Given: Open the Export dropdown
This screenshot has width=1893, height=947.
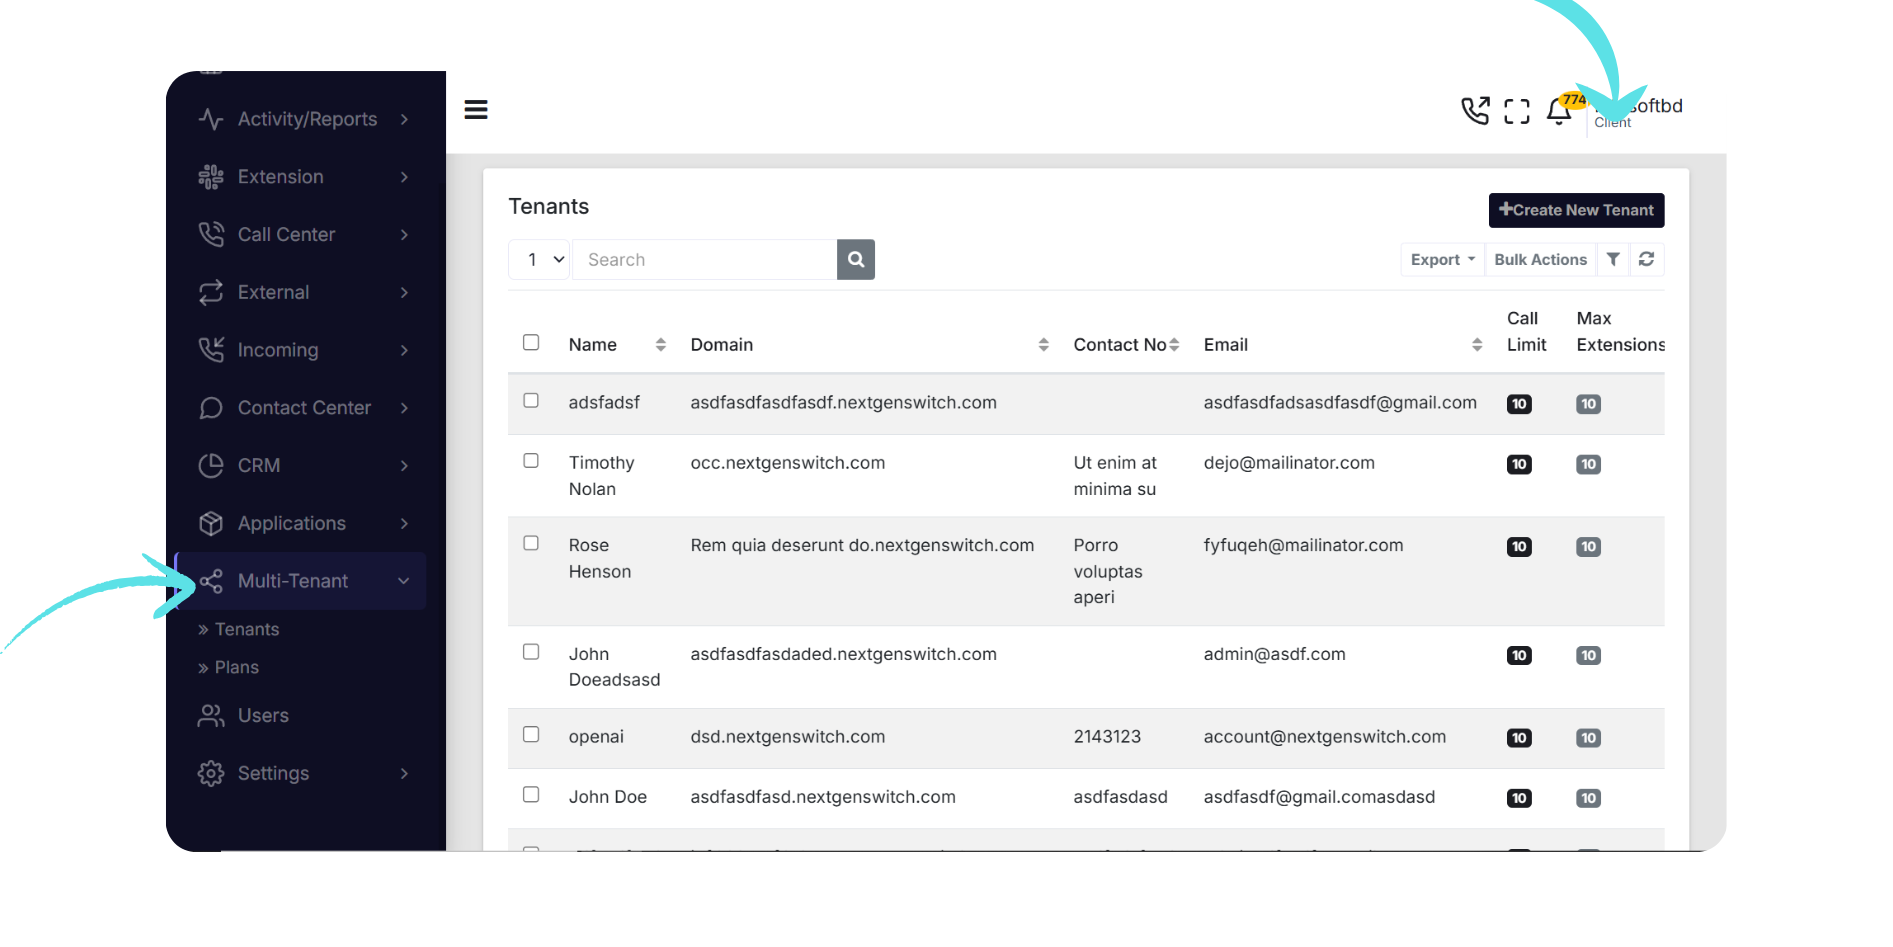Looking at the screenshot, I should point(1442,260).
